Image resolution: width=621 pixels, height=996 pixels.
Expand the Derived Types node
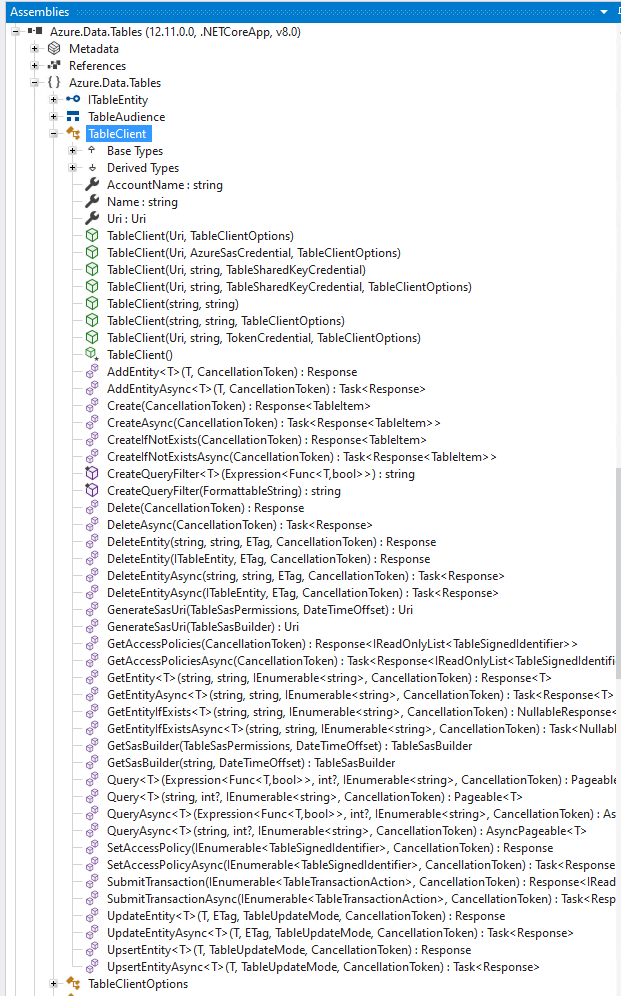coord(73,168)
